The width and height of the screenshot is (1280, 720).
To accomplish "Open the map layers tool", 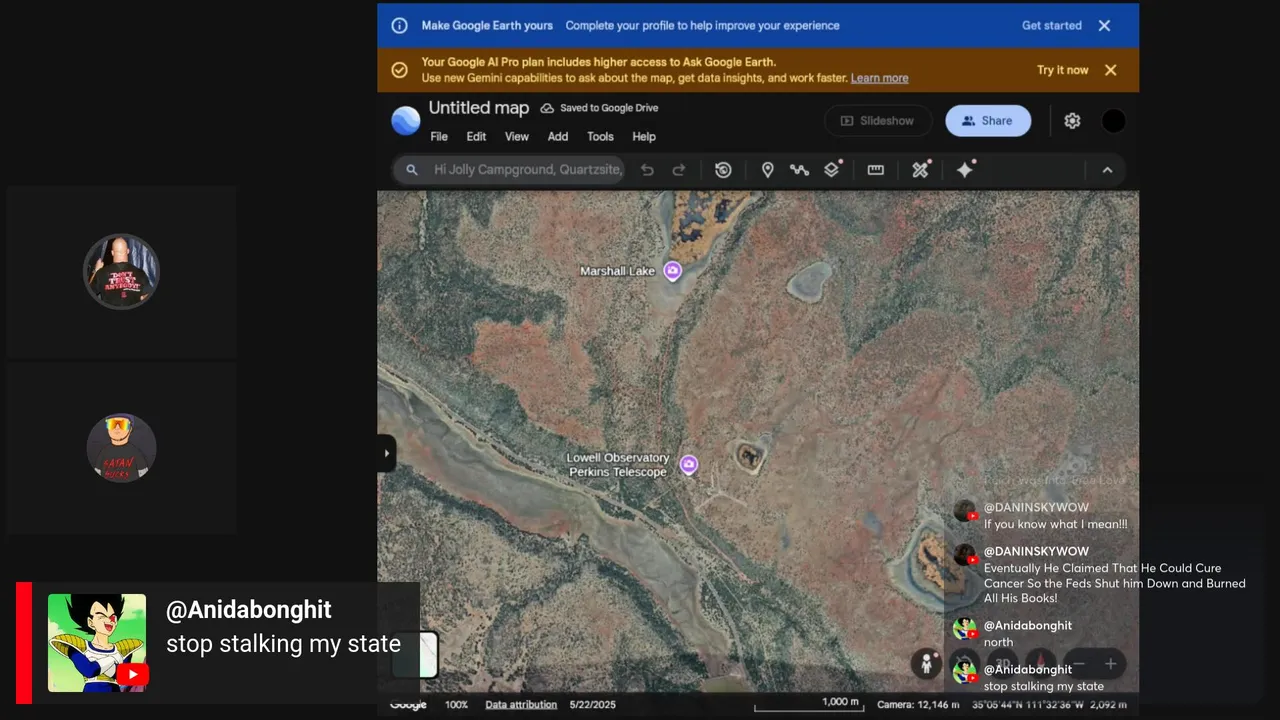I will tap(832, 169).
